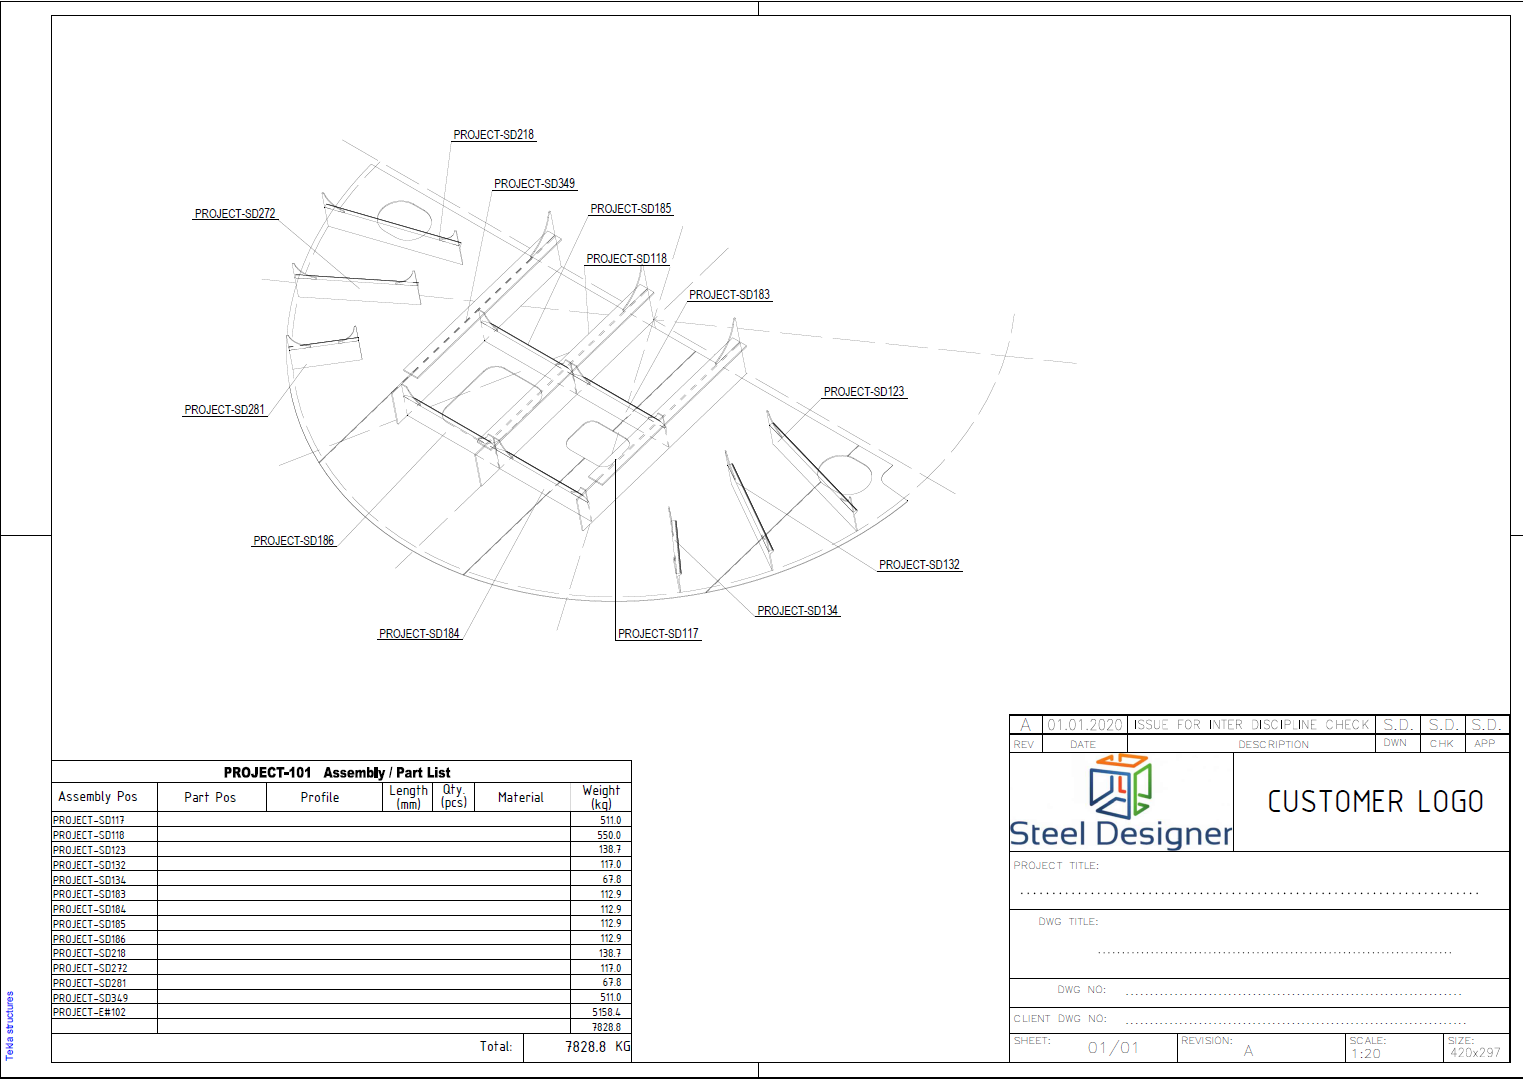
Task: Click the PROJECT-SD186 callout label in drawing
Action: pos(293,541)
